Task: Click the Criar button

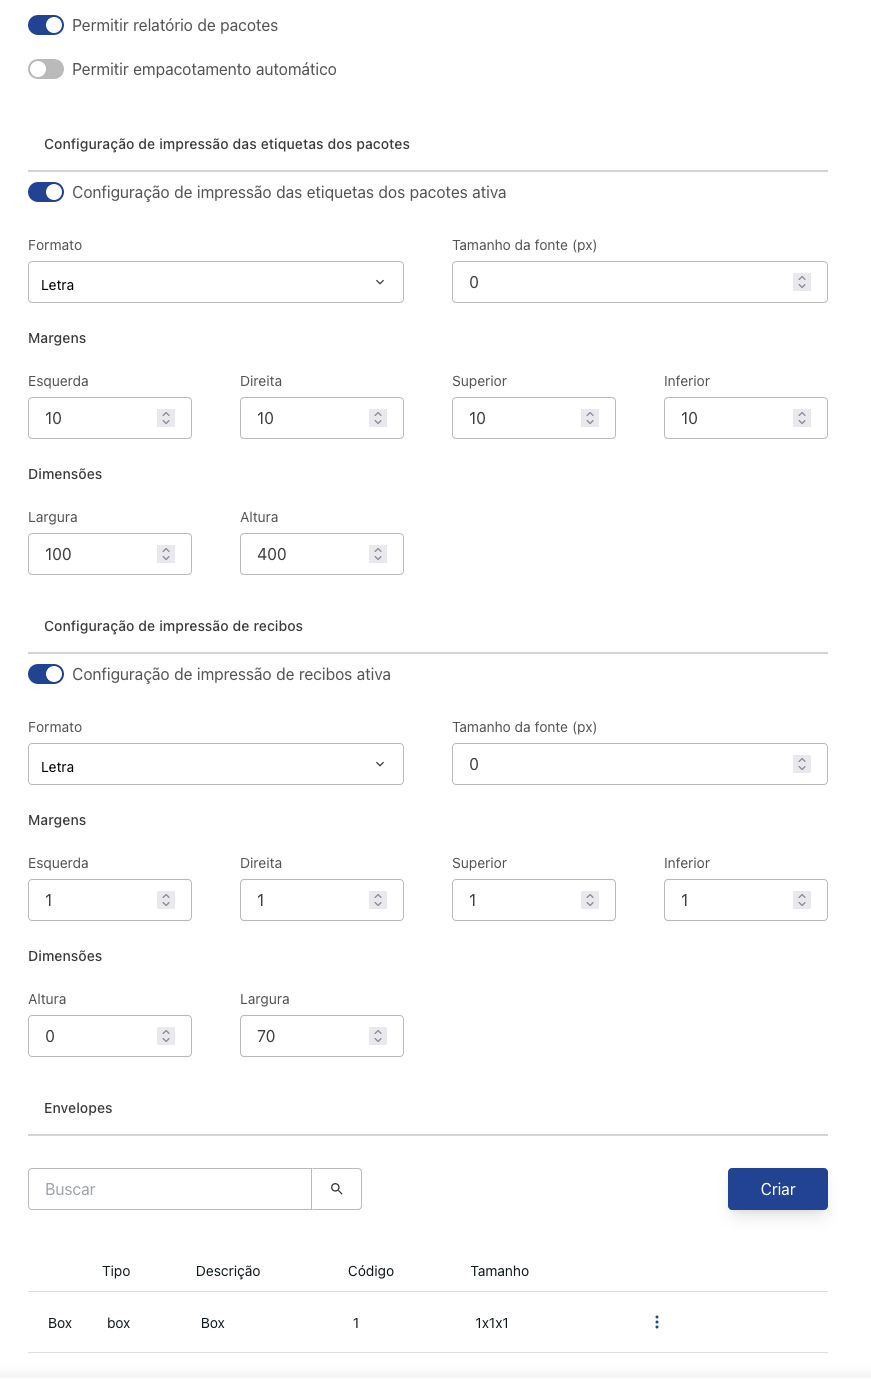Action: click(777, 1189)
